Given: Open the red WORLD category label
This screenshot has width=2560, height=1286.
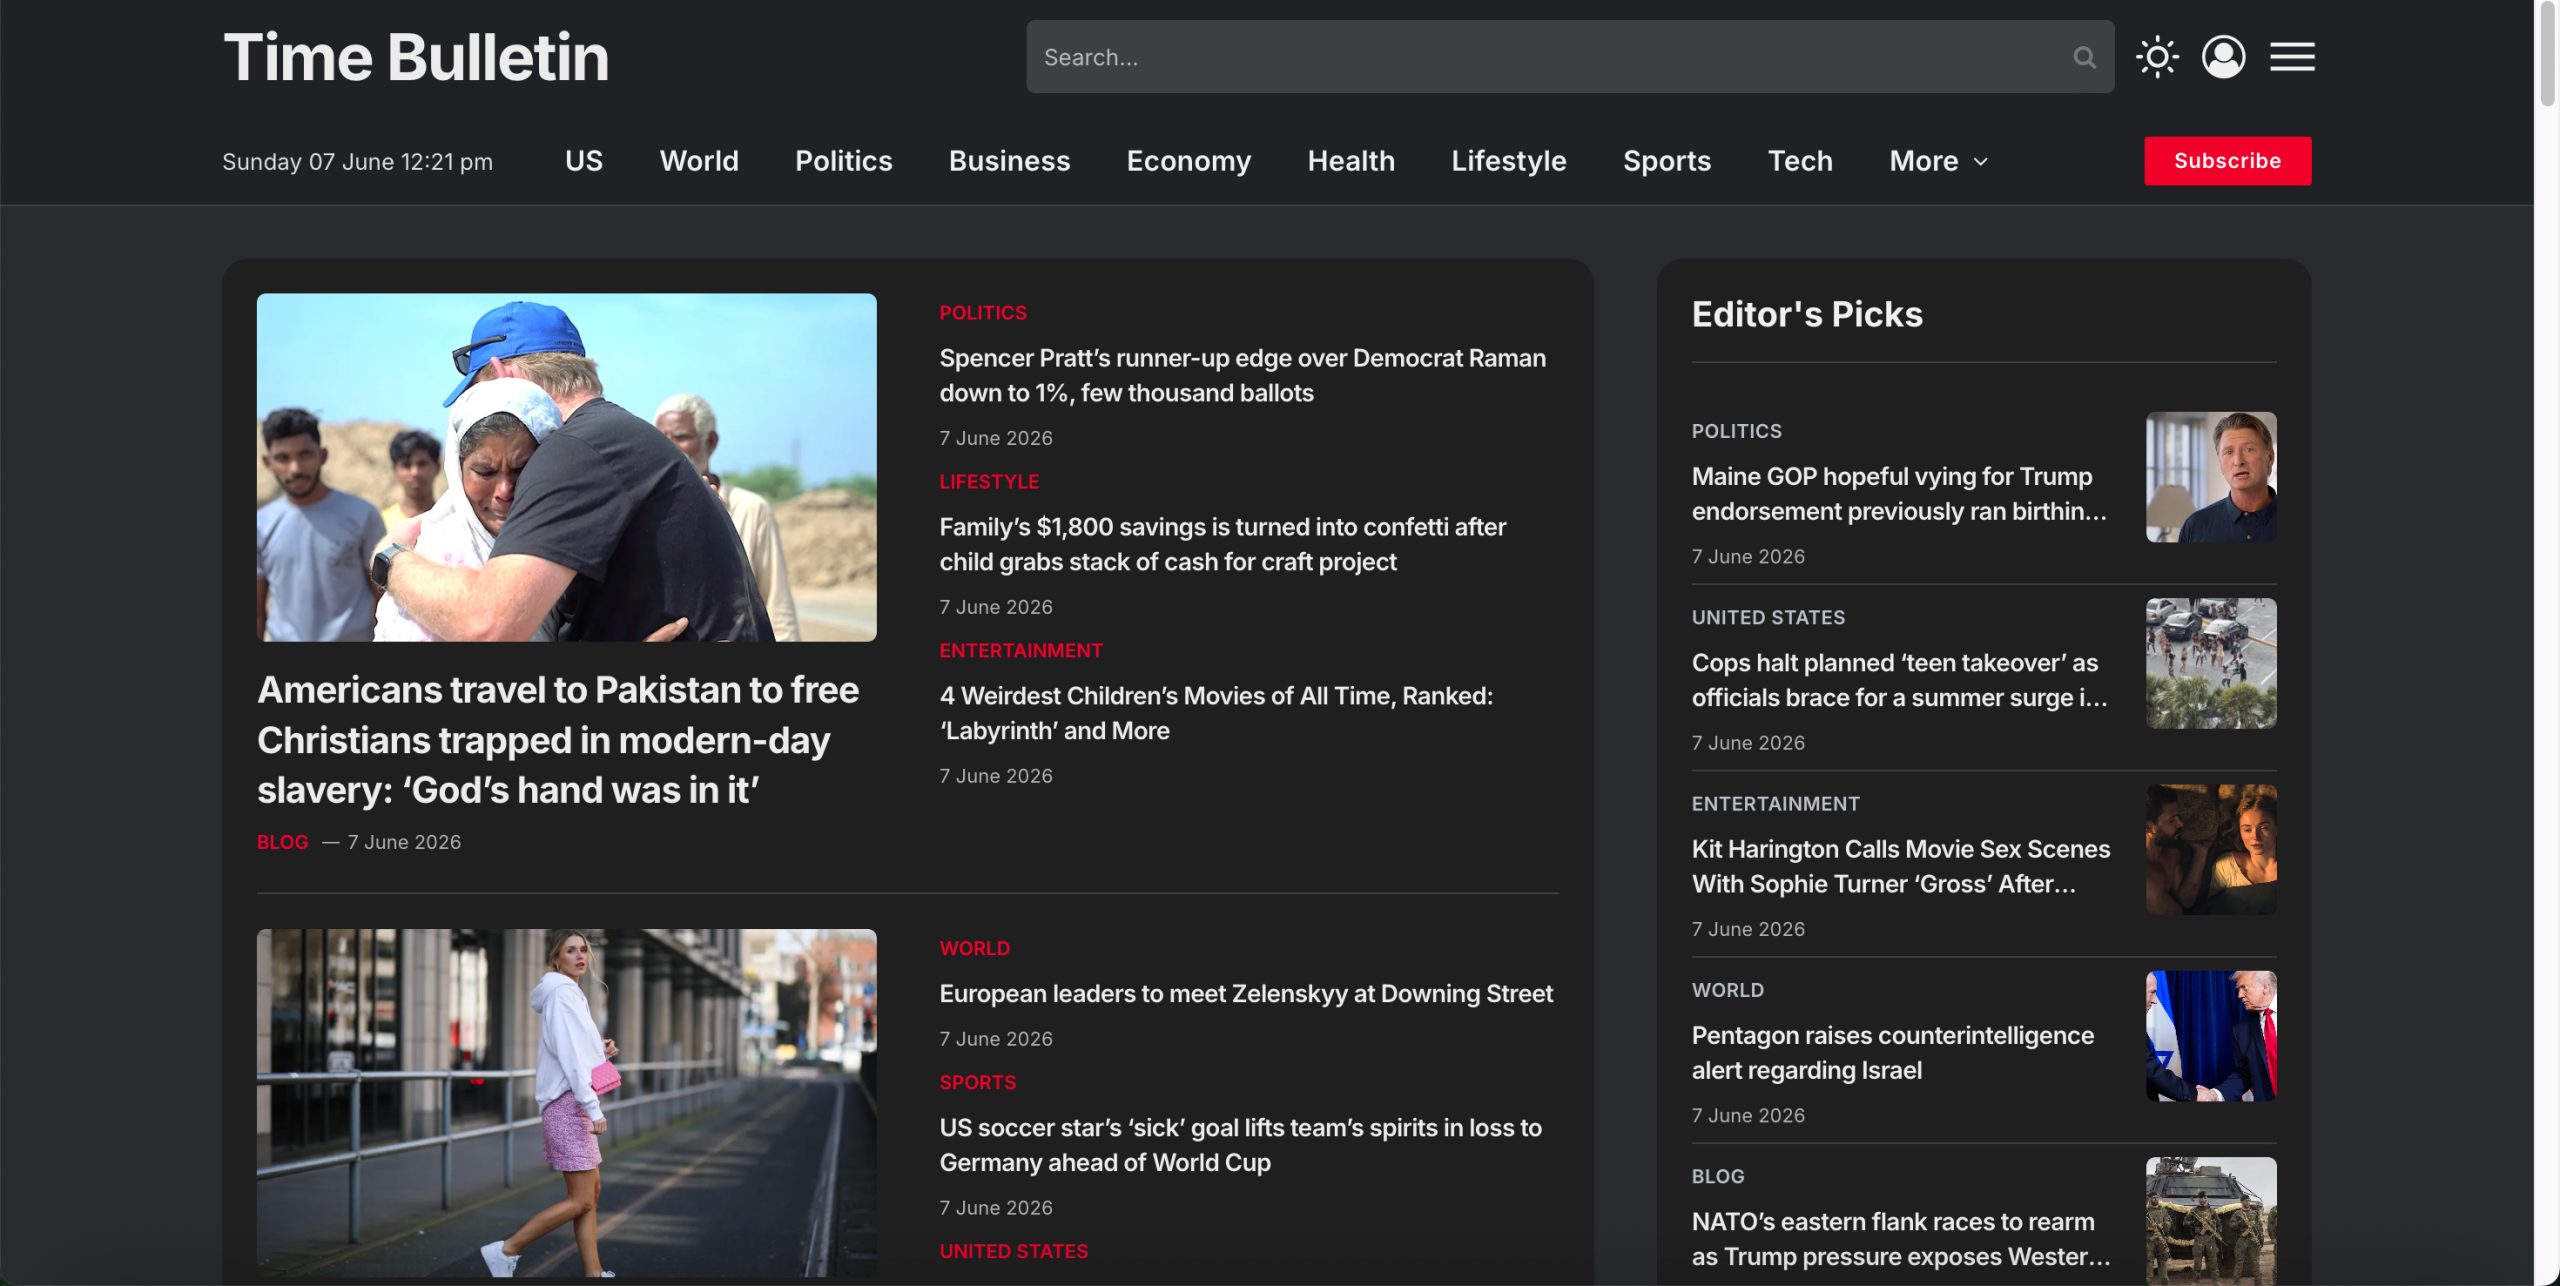Looking at the screenshot, I should (975, 948).
